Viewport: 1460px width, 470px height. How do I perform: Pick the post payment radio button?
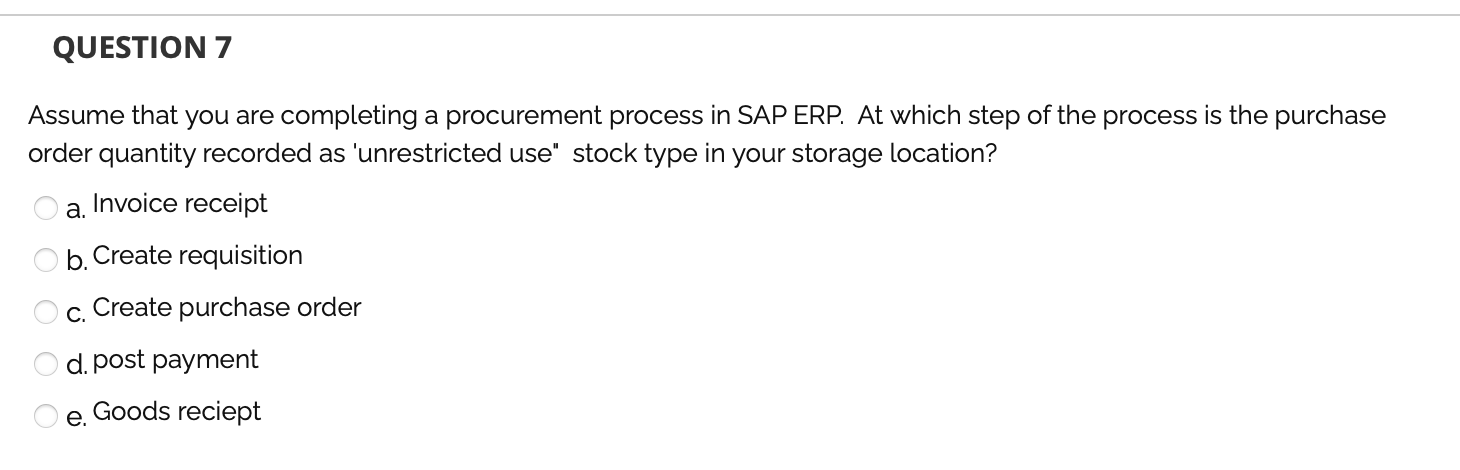[46, 364]
